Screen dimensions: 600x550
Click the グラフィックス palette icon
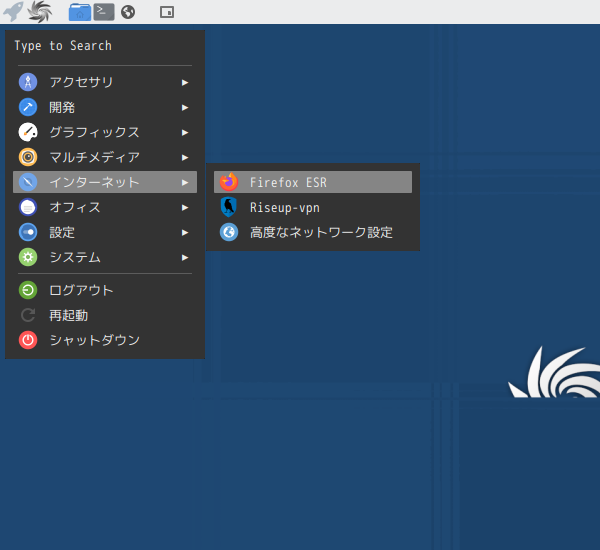[28, 132]
